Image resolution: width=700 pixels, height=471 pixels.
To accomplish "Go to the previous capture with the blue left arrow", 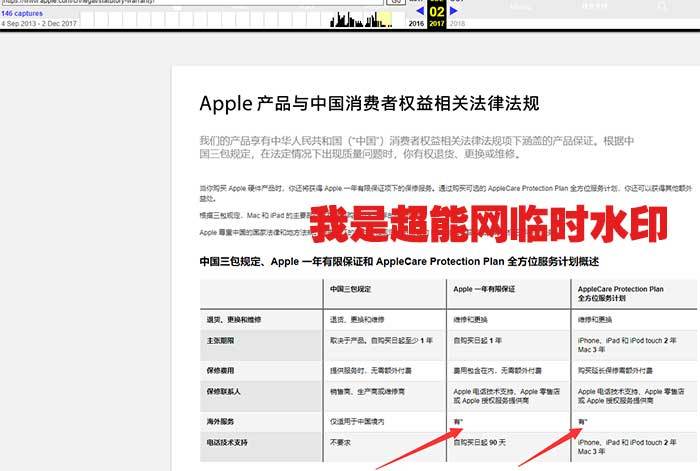I will pyautogui.click(x=420, y=11).
